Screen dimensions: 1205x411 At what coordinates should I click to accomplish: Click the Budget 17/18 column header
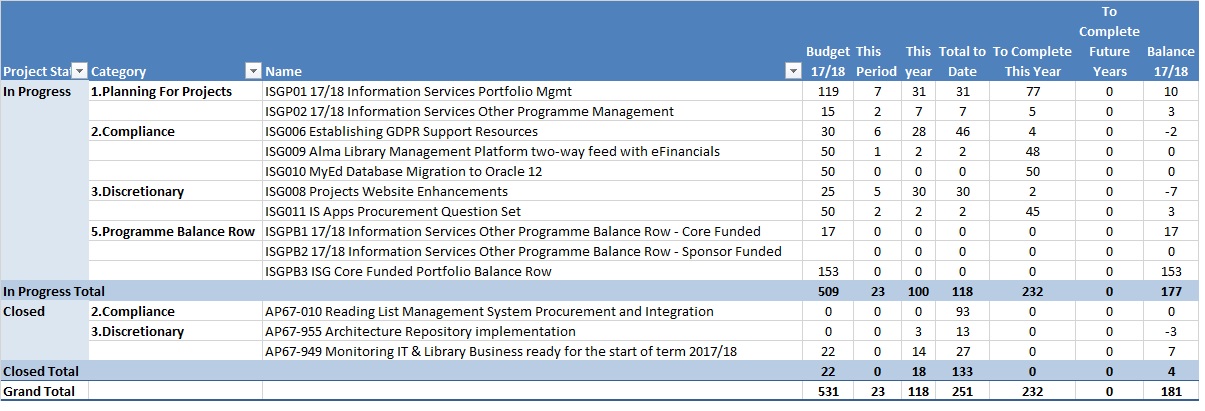click(x=827, y=61)
